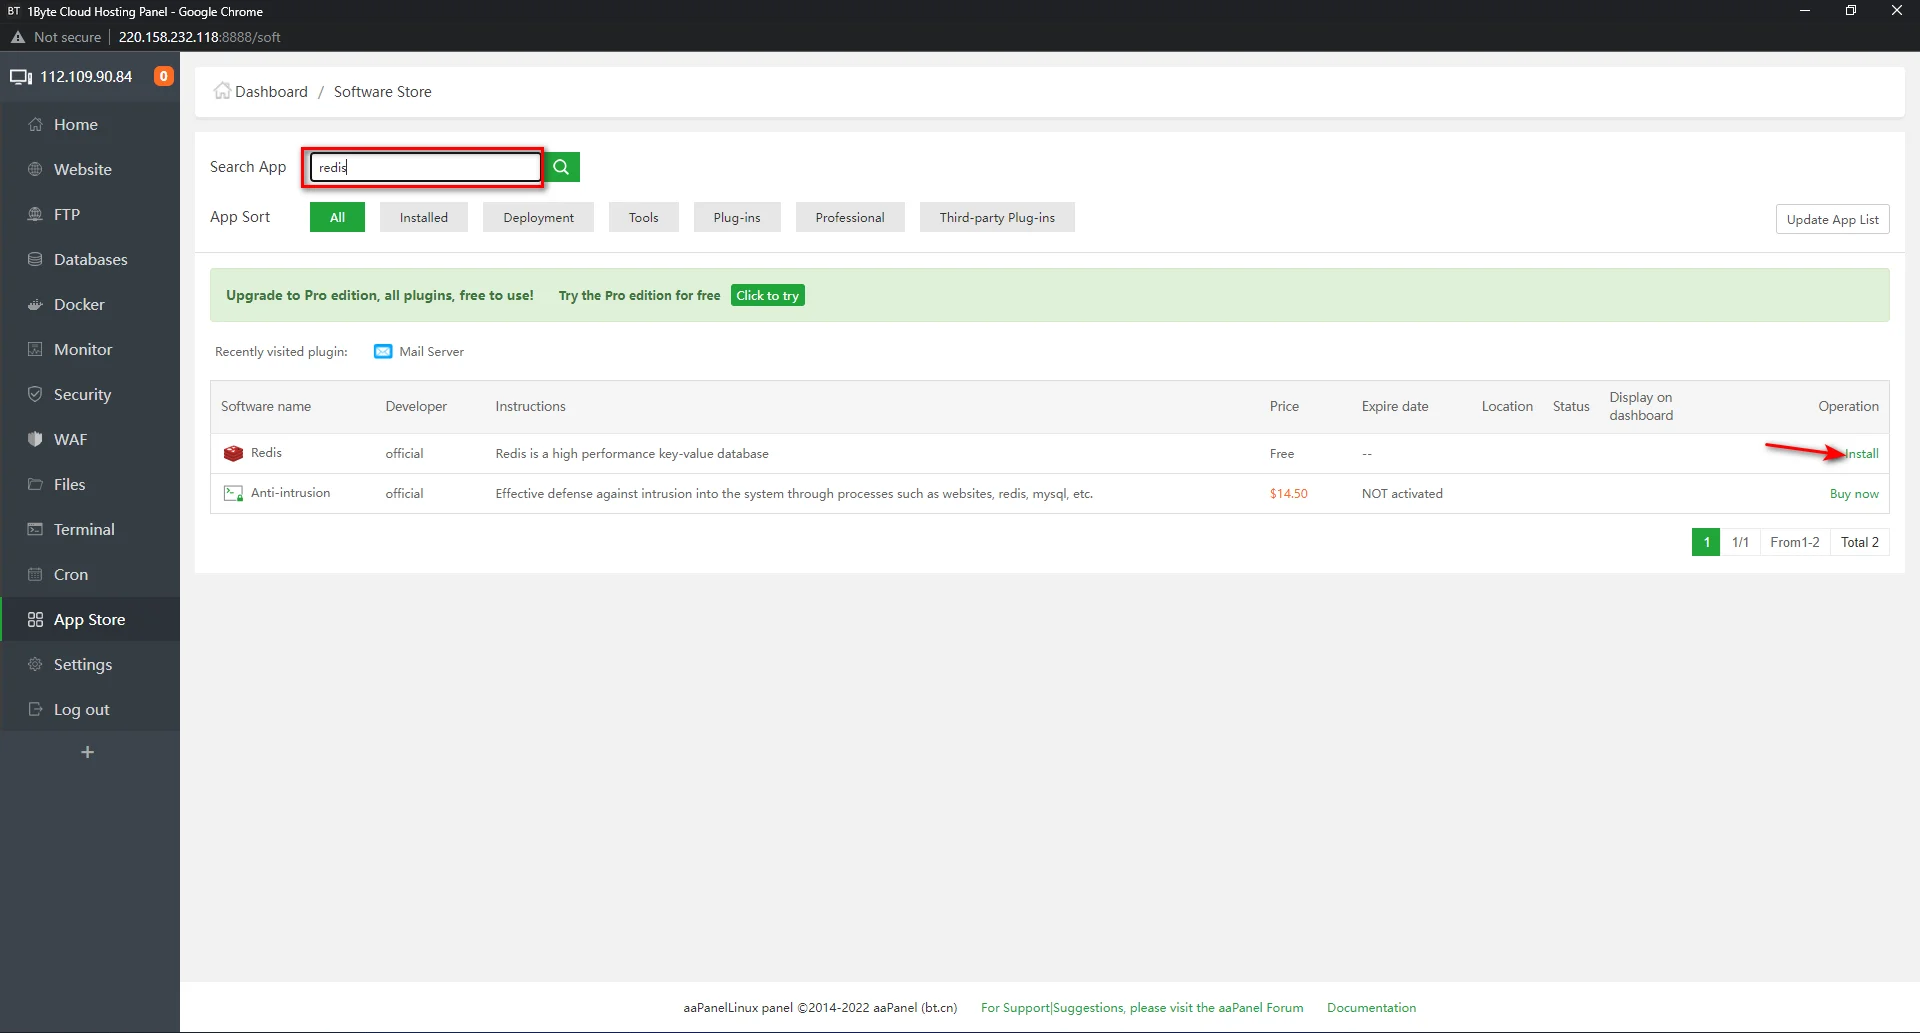Select the Deployment filter tab
This screenshot has width=1920, height=1033.
[x=538, y=218]
